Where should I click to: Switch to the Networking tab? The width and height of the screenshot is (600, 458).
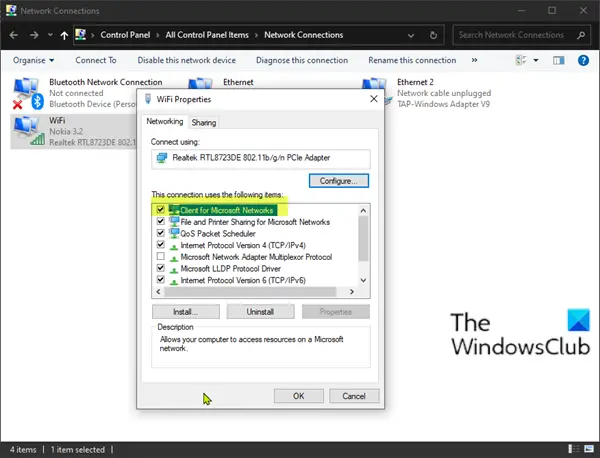[165, 121]
